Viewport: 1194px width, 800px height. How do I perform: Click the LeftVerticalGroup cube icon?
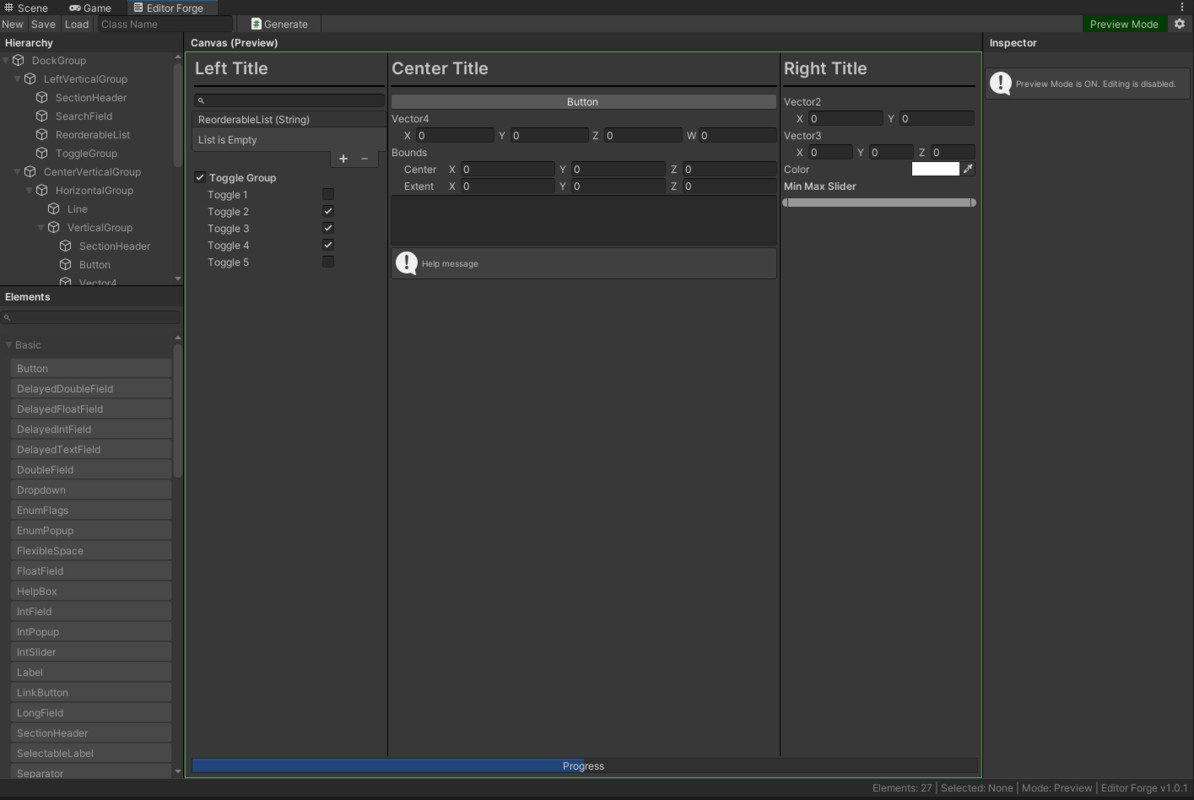coord(30,78)
